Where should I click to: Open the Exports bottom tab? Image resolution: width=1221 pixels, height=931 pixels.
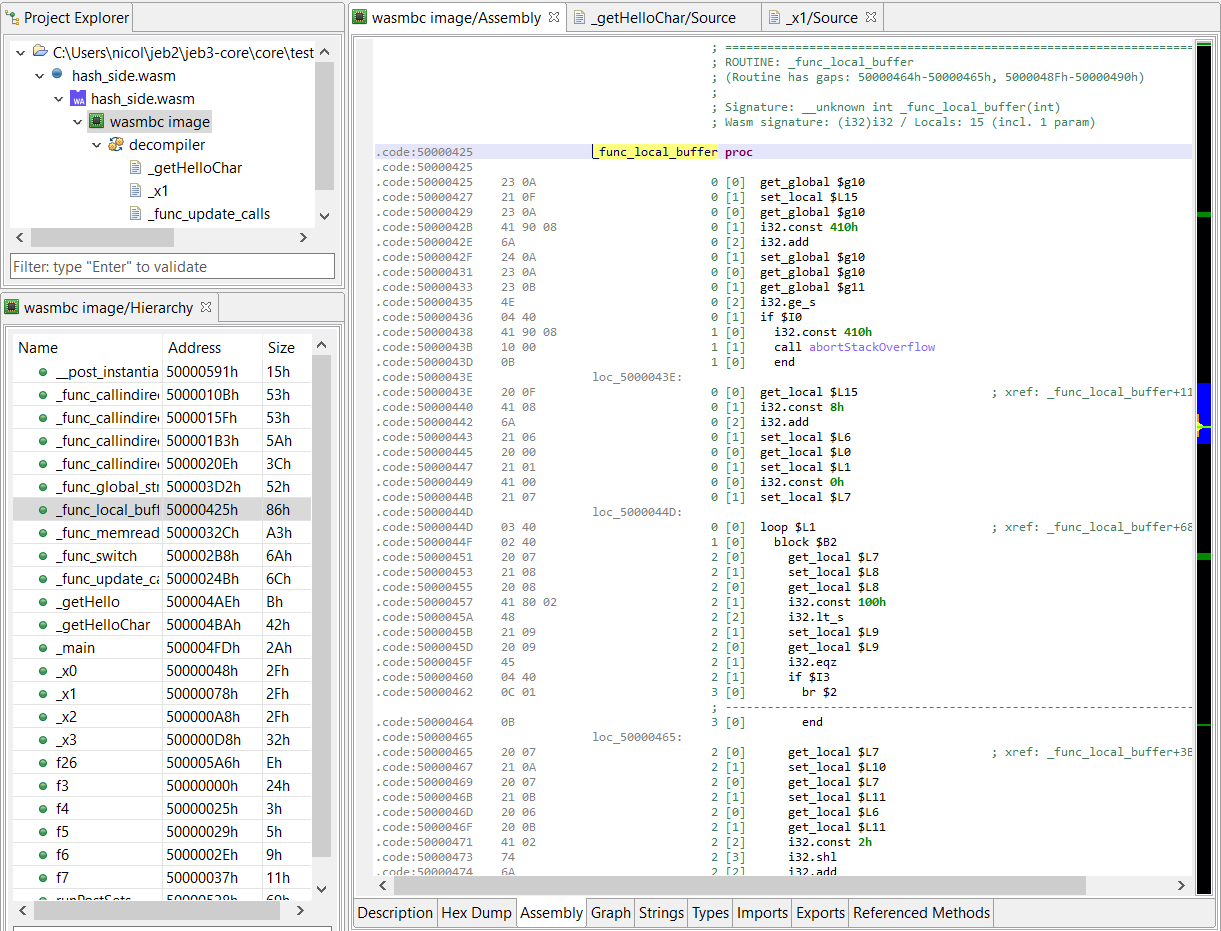click(x=820, y=912)
